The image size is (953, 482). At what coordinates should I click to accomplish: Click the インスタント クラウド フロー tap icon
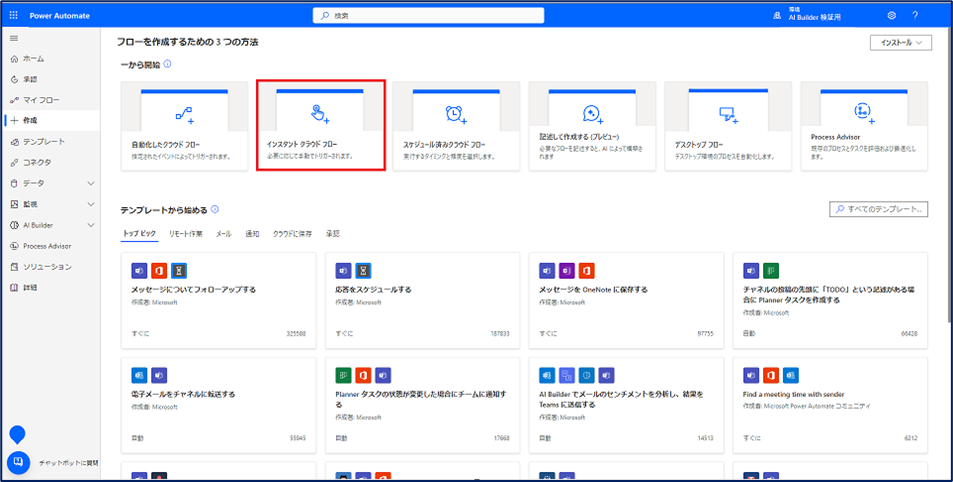coord(320,114)
